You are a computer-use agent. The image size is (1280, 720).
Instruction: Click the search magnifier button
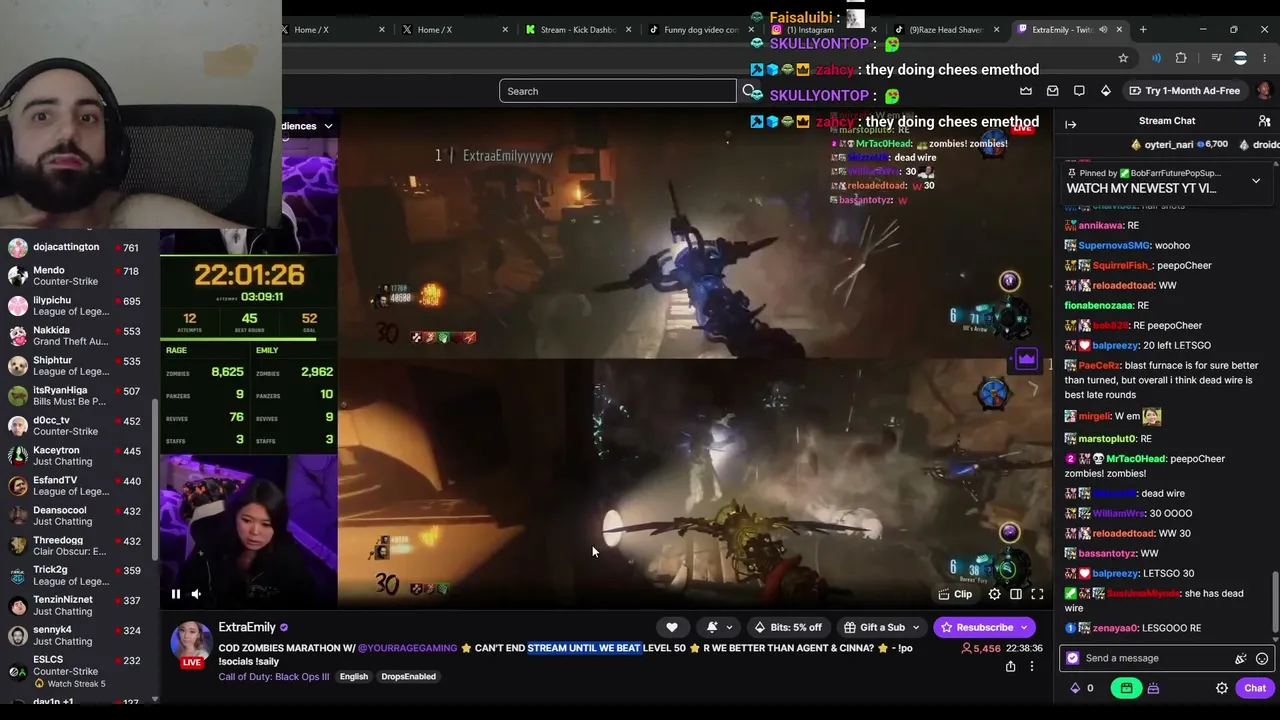tap(748, 91)
